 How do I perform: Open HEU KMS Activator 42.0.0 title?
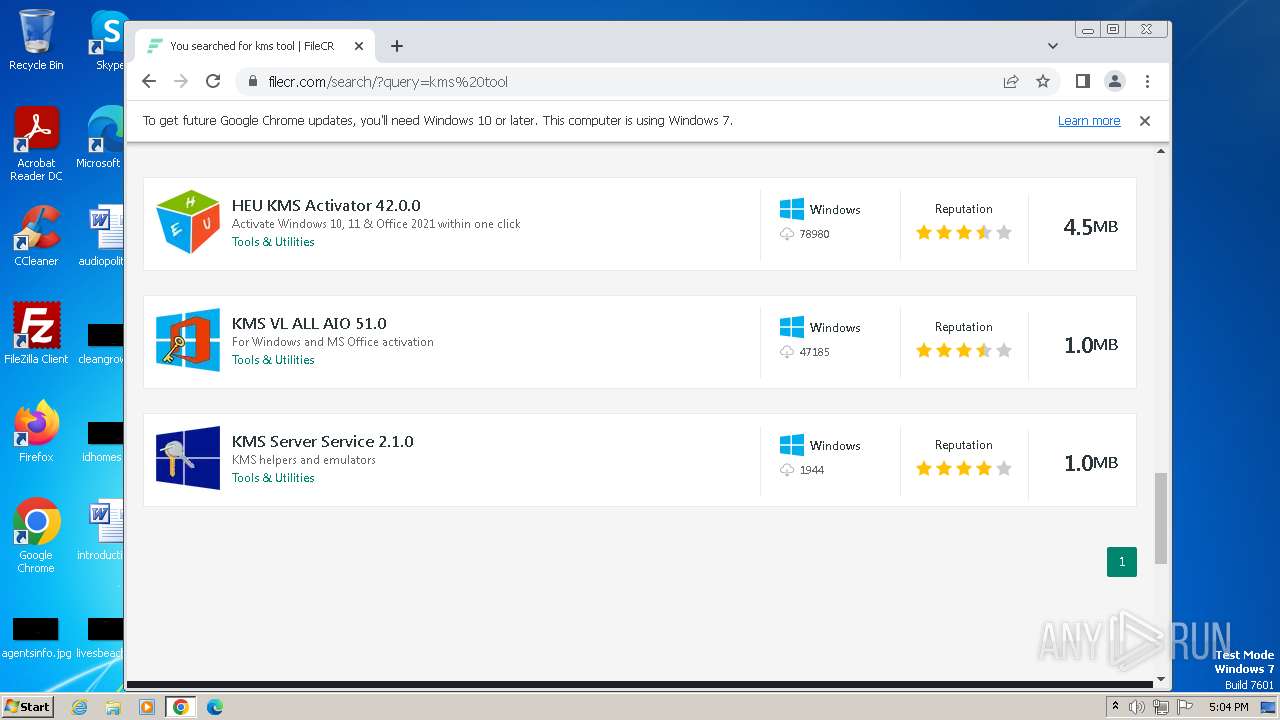pos(326,206)
